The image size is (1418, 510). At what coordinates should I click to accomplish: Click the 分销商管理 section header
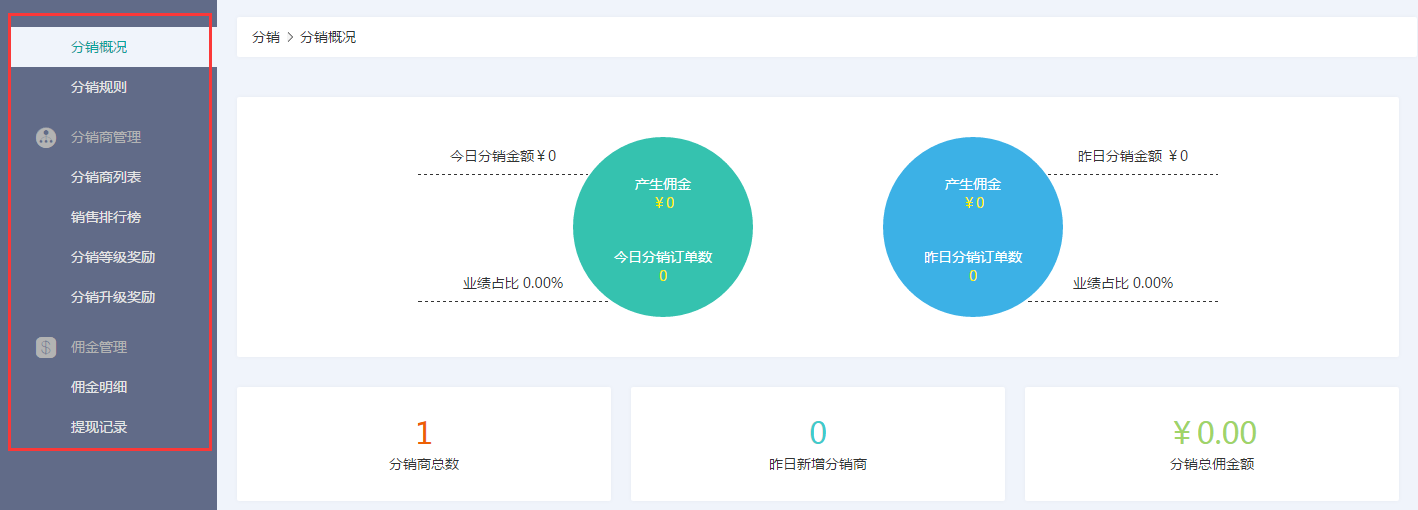(x=106, y=138)
